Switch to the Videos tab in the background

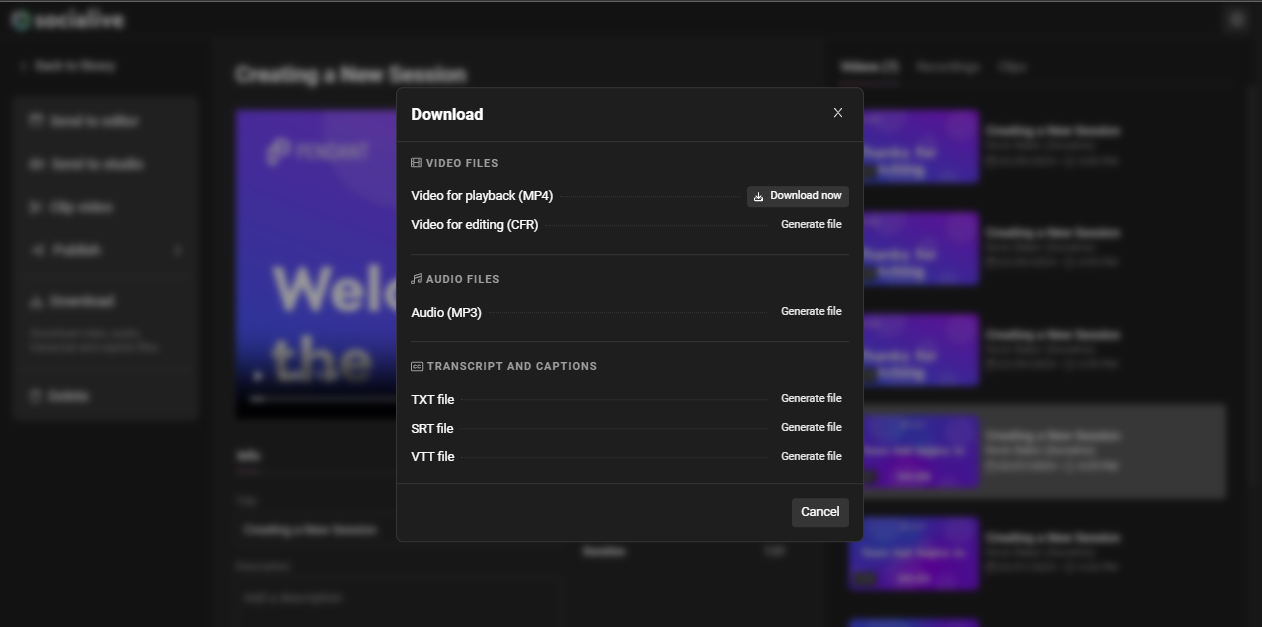[x=869, y=67]
